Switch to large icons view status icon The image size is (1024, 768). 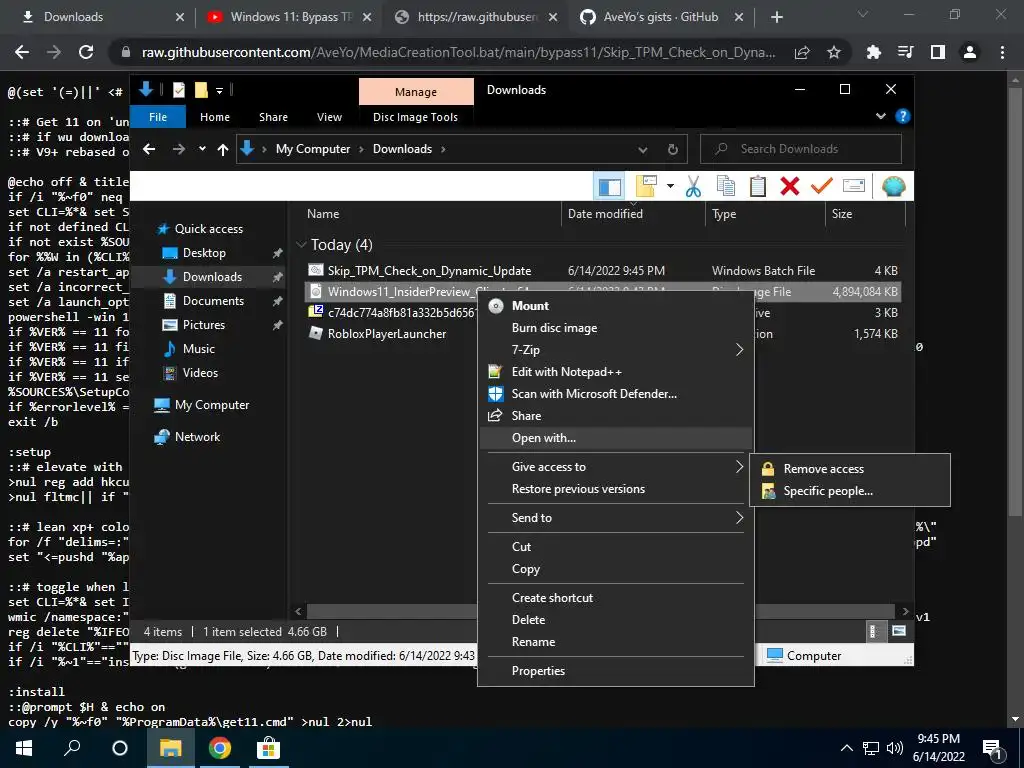point(899,631)
